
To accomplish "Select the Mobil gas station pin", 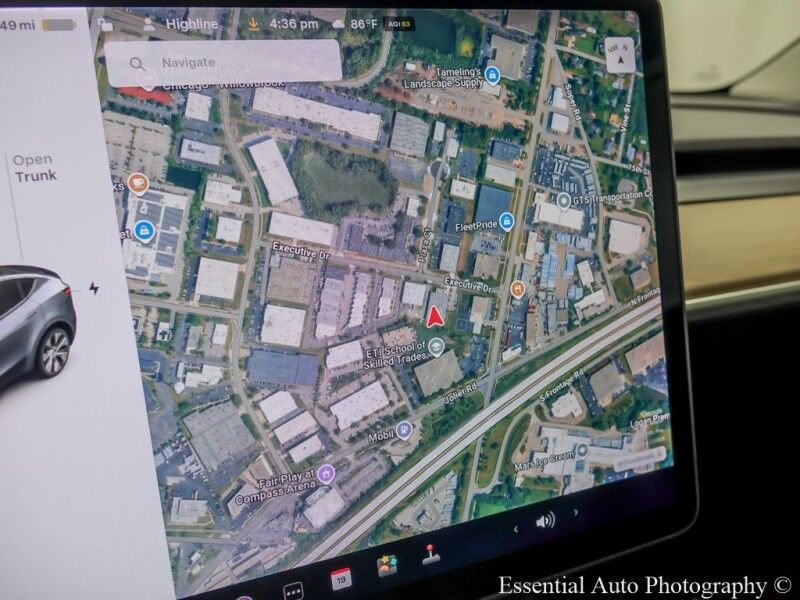I will pyautogui.click(x=403, y=430).
